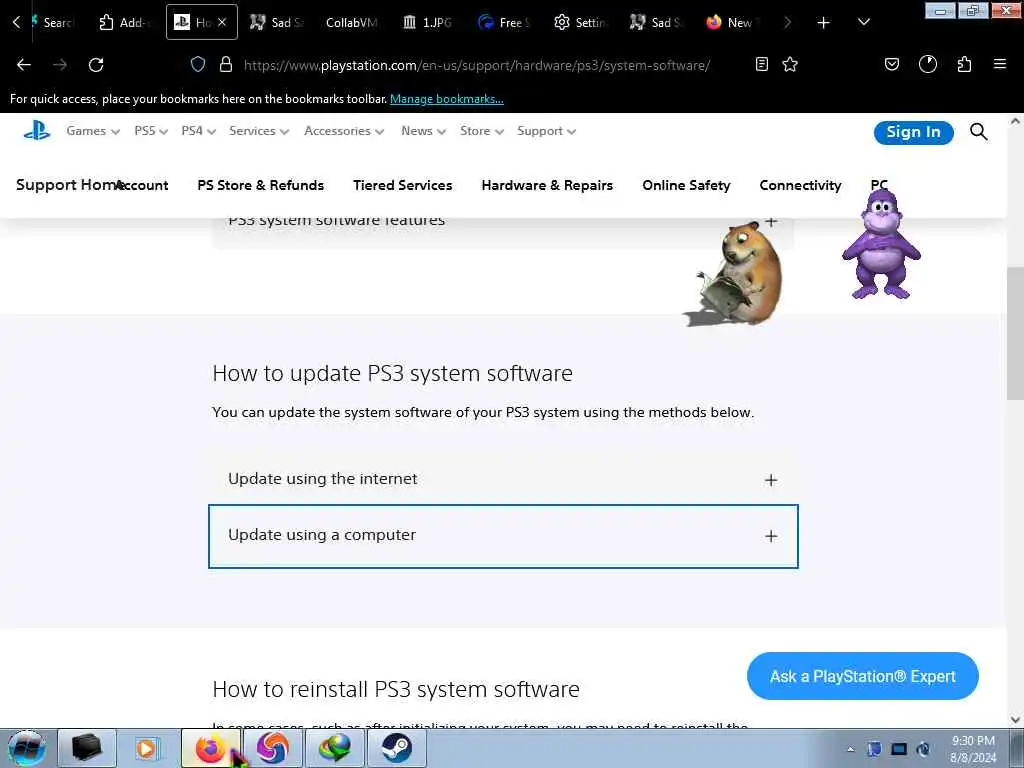Screen dimensions: 1024x768
Task: Expand the Accessories menu
Action: point(344,131)
